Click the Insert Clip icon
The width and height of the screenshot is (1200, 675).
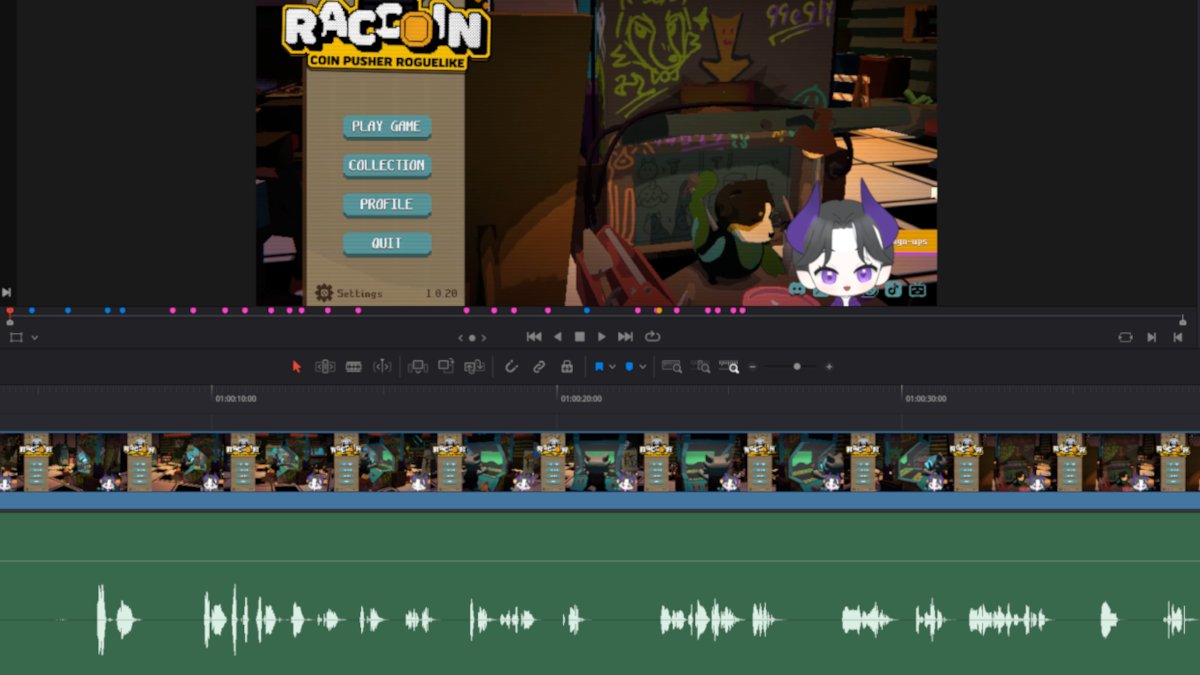[x=418, y=367]
